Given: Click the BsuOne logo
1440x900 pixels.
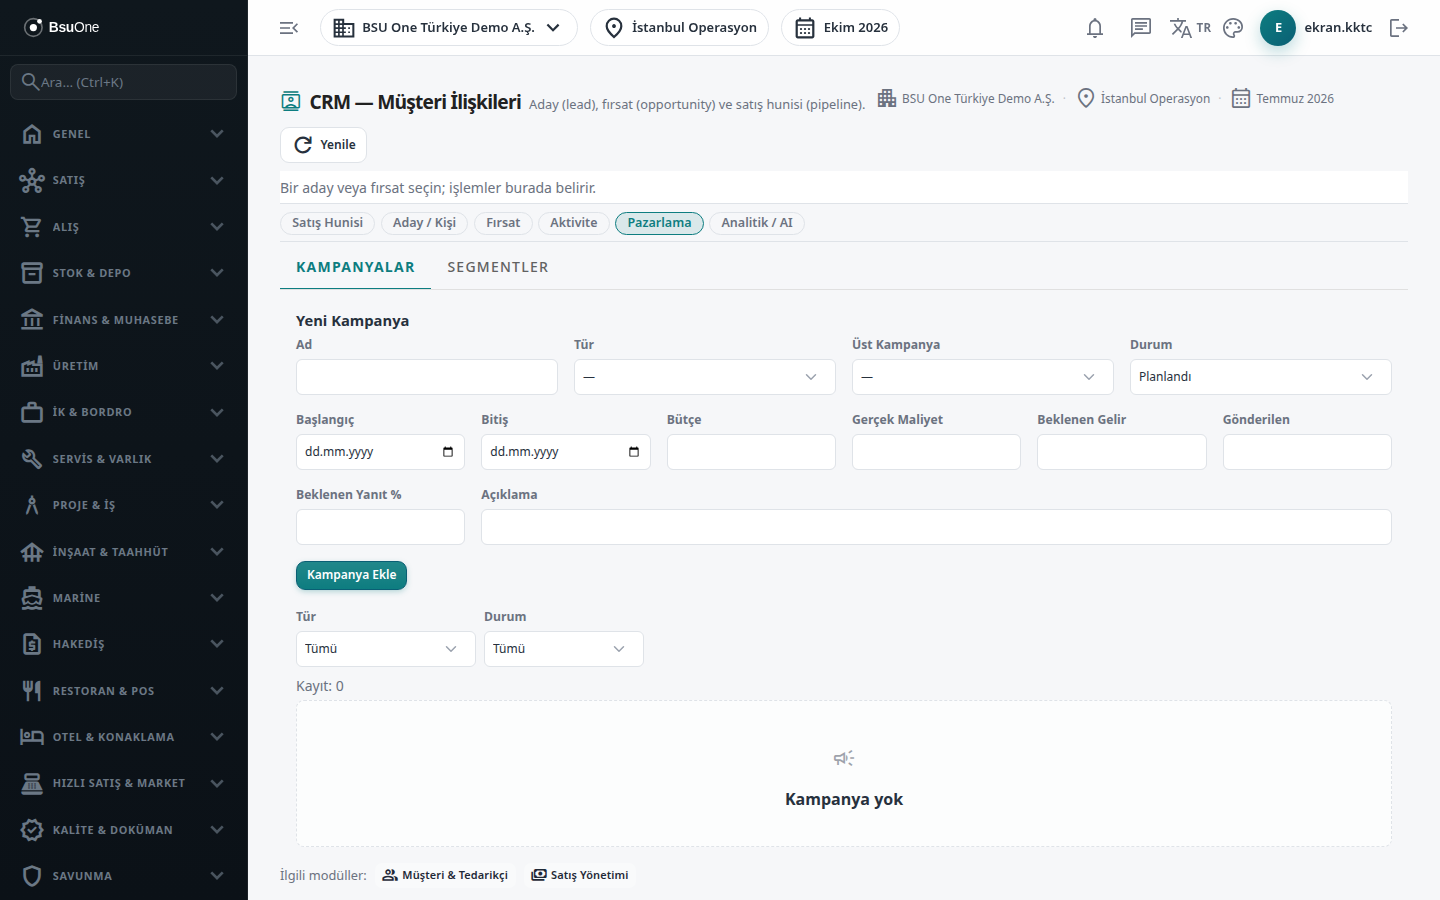Looking at the screenshot, I should tap(62, 27).
